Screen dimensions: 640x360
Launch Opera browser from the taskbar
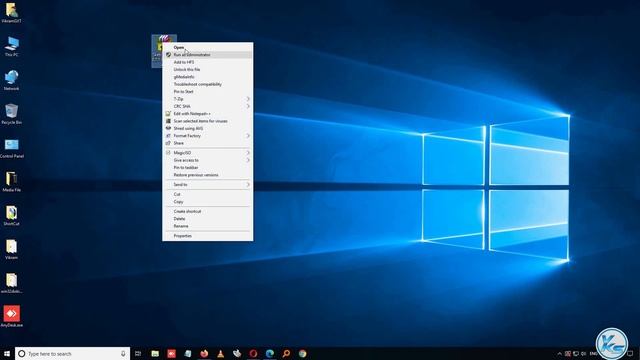tap(253, 353)
